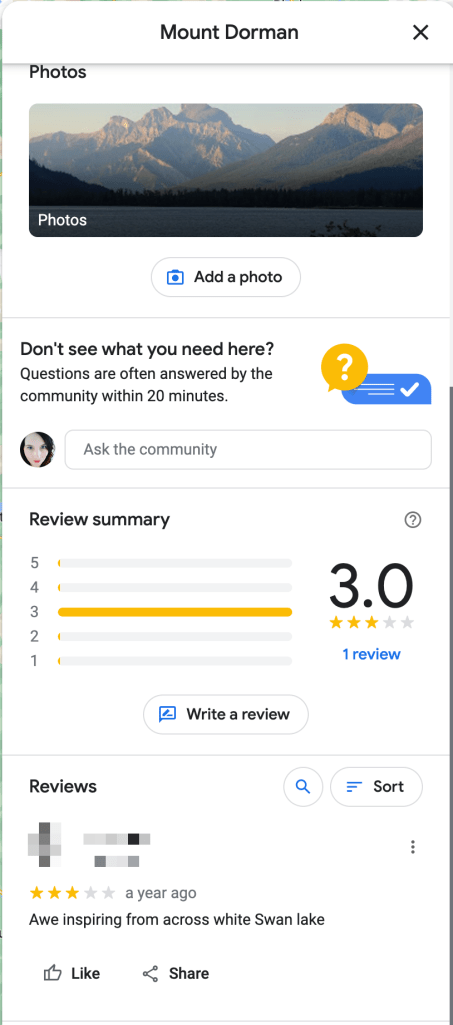Open the Mount Dorman photos thumbnail
This screenshot has width=453, height=1025.
point(226,170)
